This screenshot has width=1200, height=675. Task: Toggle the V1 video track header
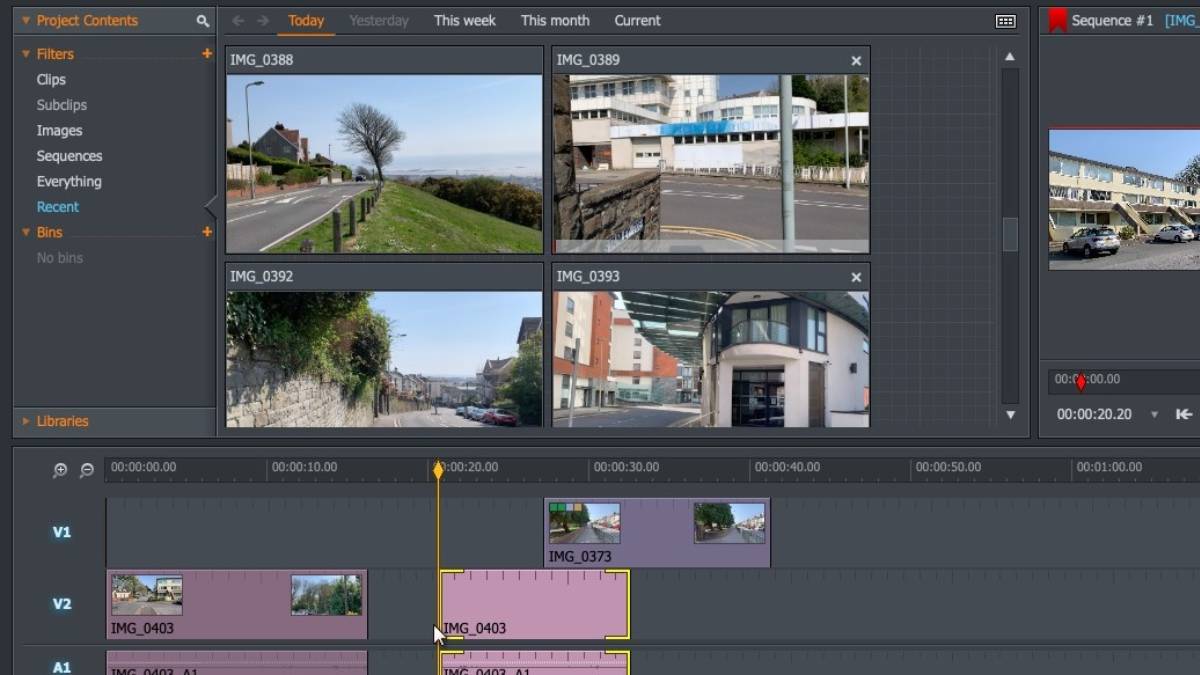tap(62, 533)
